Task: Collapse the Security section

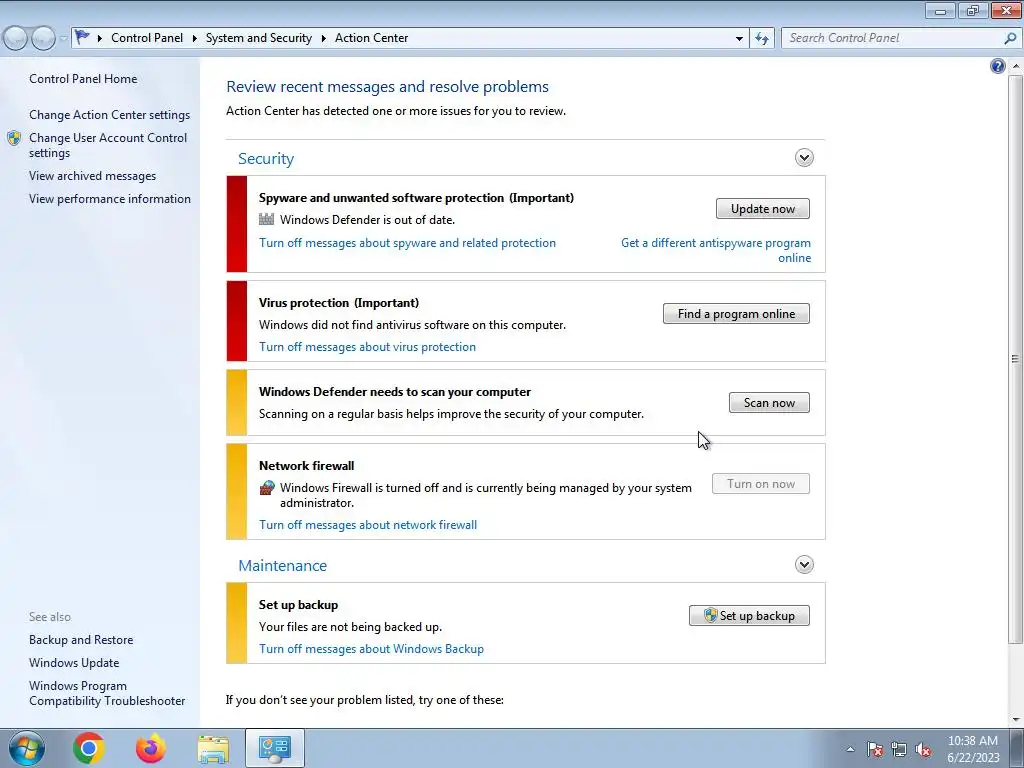Action: coord(804,157)
